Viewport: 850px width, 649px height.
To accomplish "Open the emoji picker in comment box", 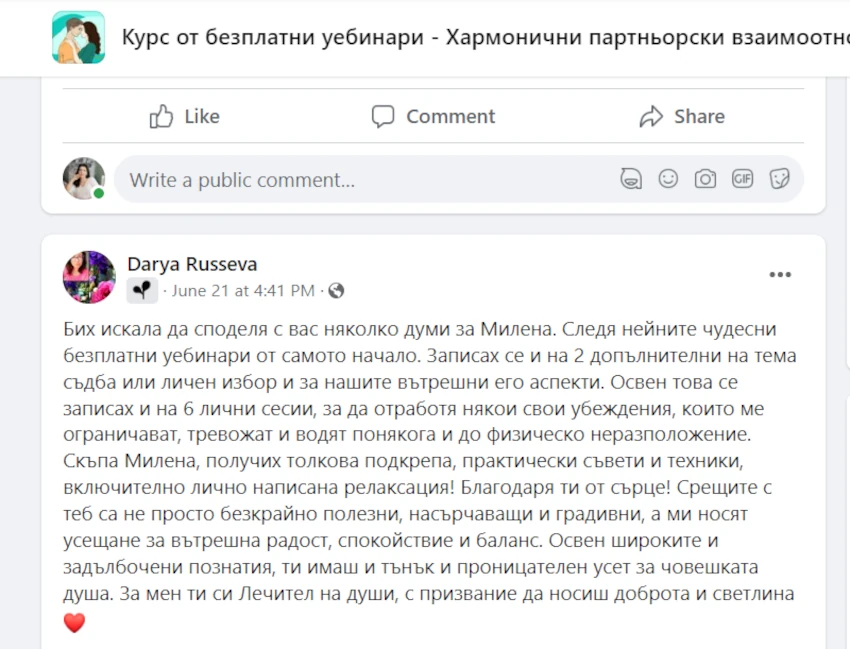I will click(x=668, y=179).
